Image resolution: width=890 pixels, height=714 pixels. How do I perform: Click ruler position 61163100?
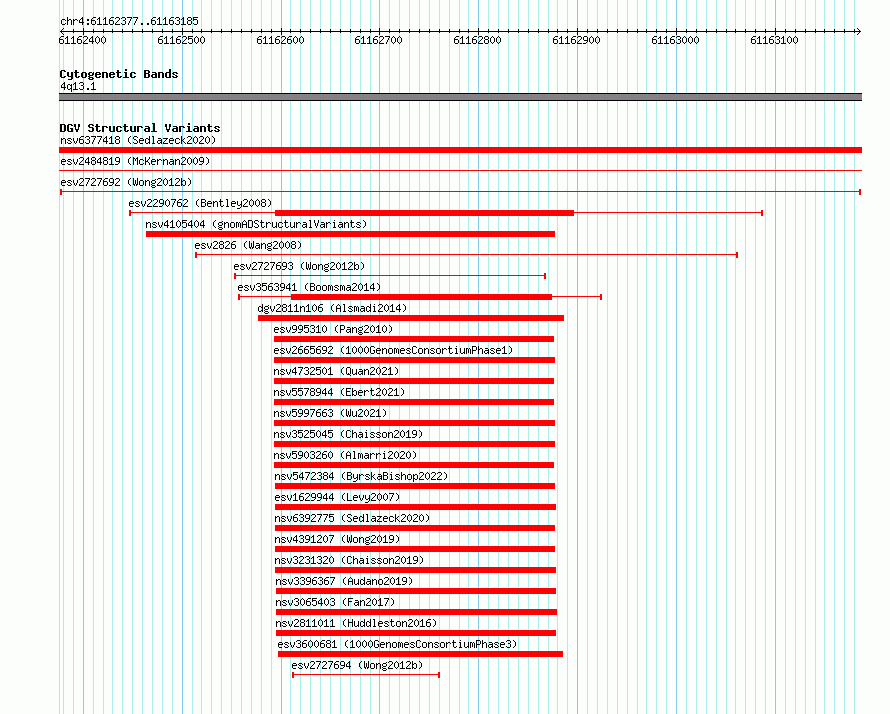coord(774,40)
